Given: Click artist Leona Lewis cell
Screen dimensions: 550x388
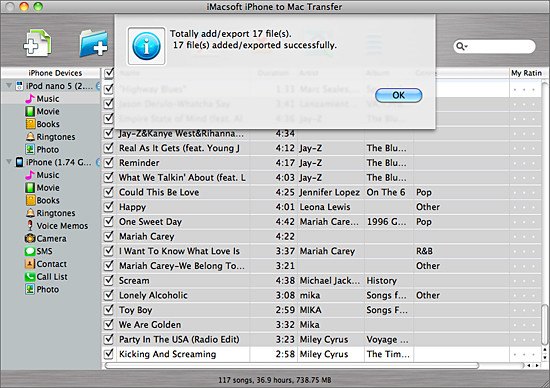Looking at the screenshot, I should 325,207.
